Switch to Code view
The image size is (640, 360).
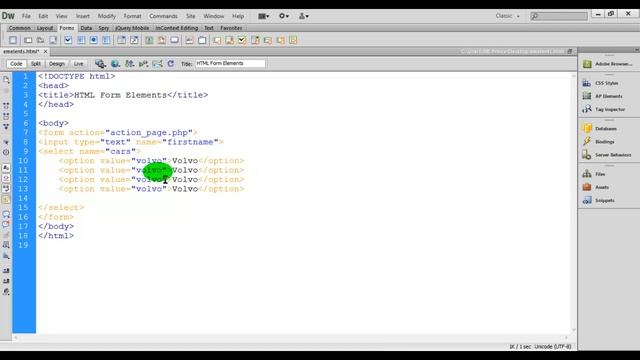16,64
